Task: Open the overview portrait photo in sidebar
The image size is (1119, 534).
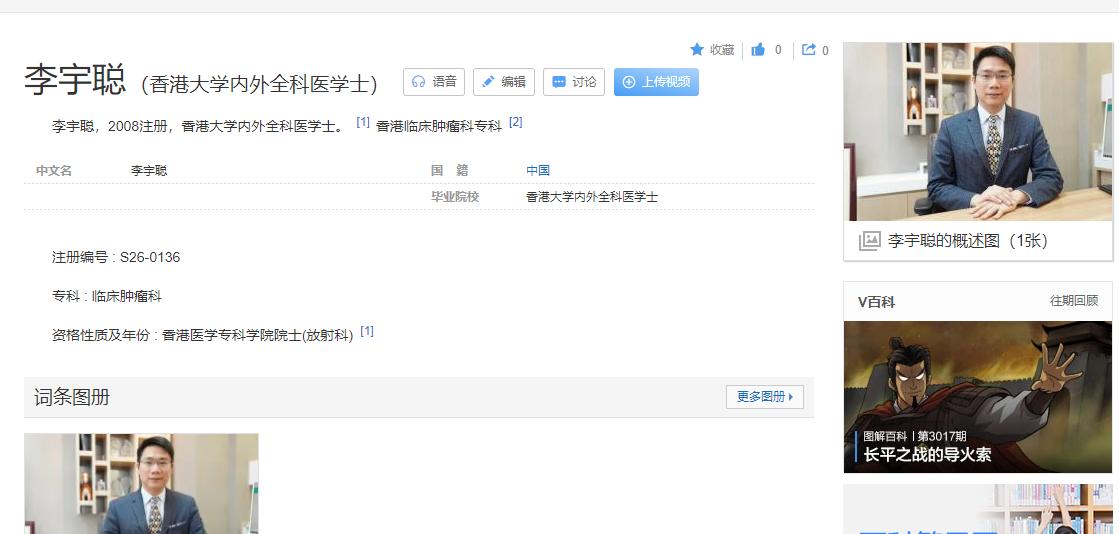Action: tap(977, 131)
